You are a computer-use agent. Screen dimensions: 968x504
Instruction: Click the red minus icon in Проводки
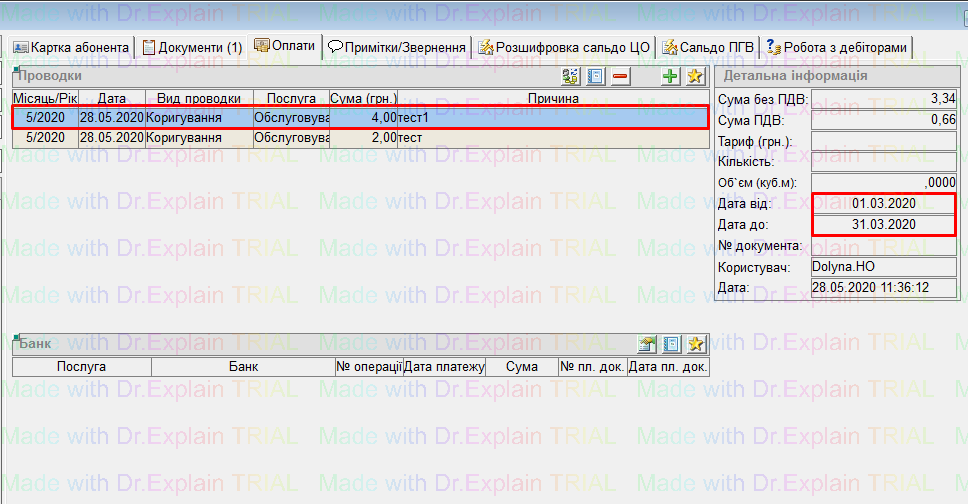click(621, 76)
